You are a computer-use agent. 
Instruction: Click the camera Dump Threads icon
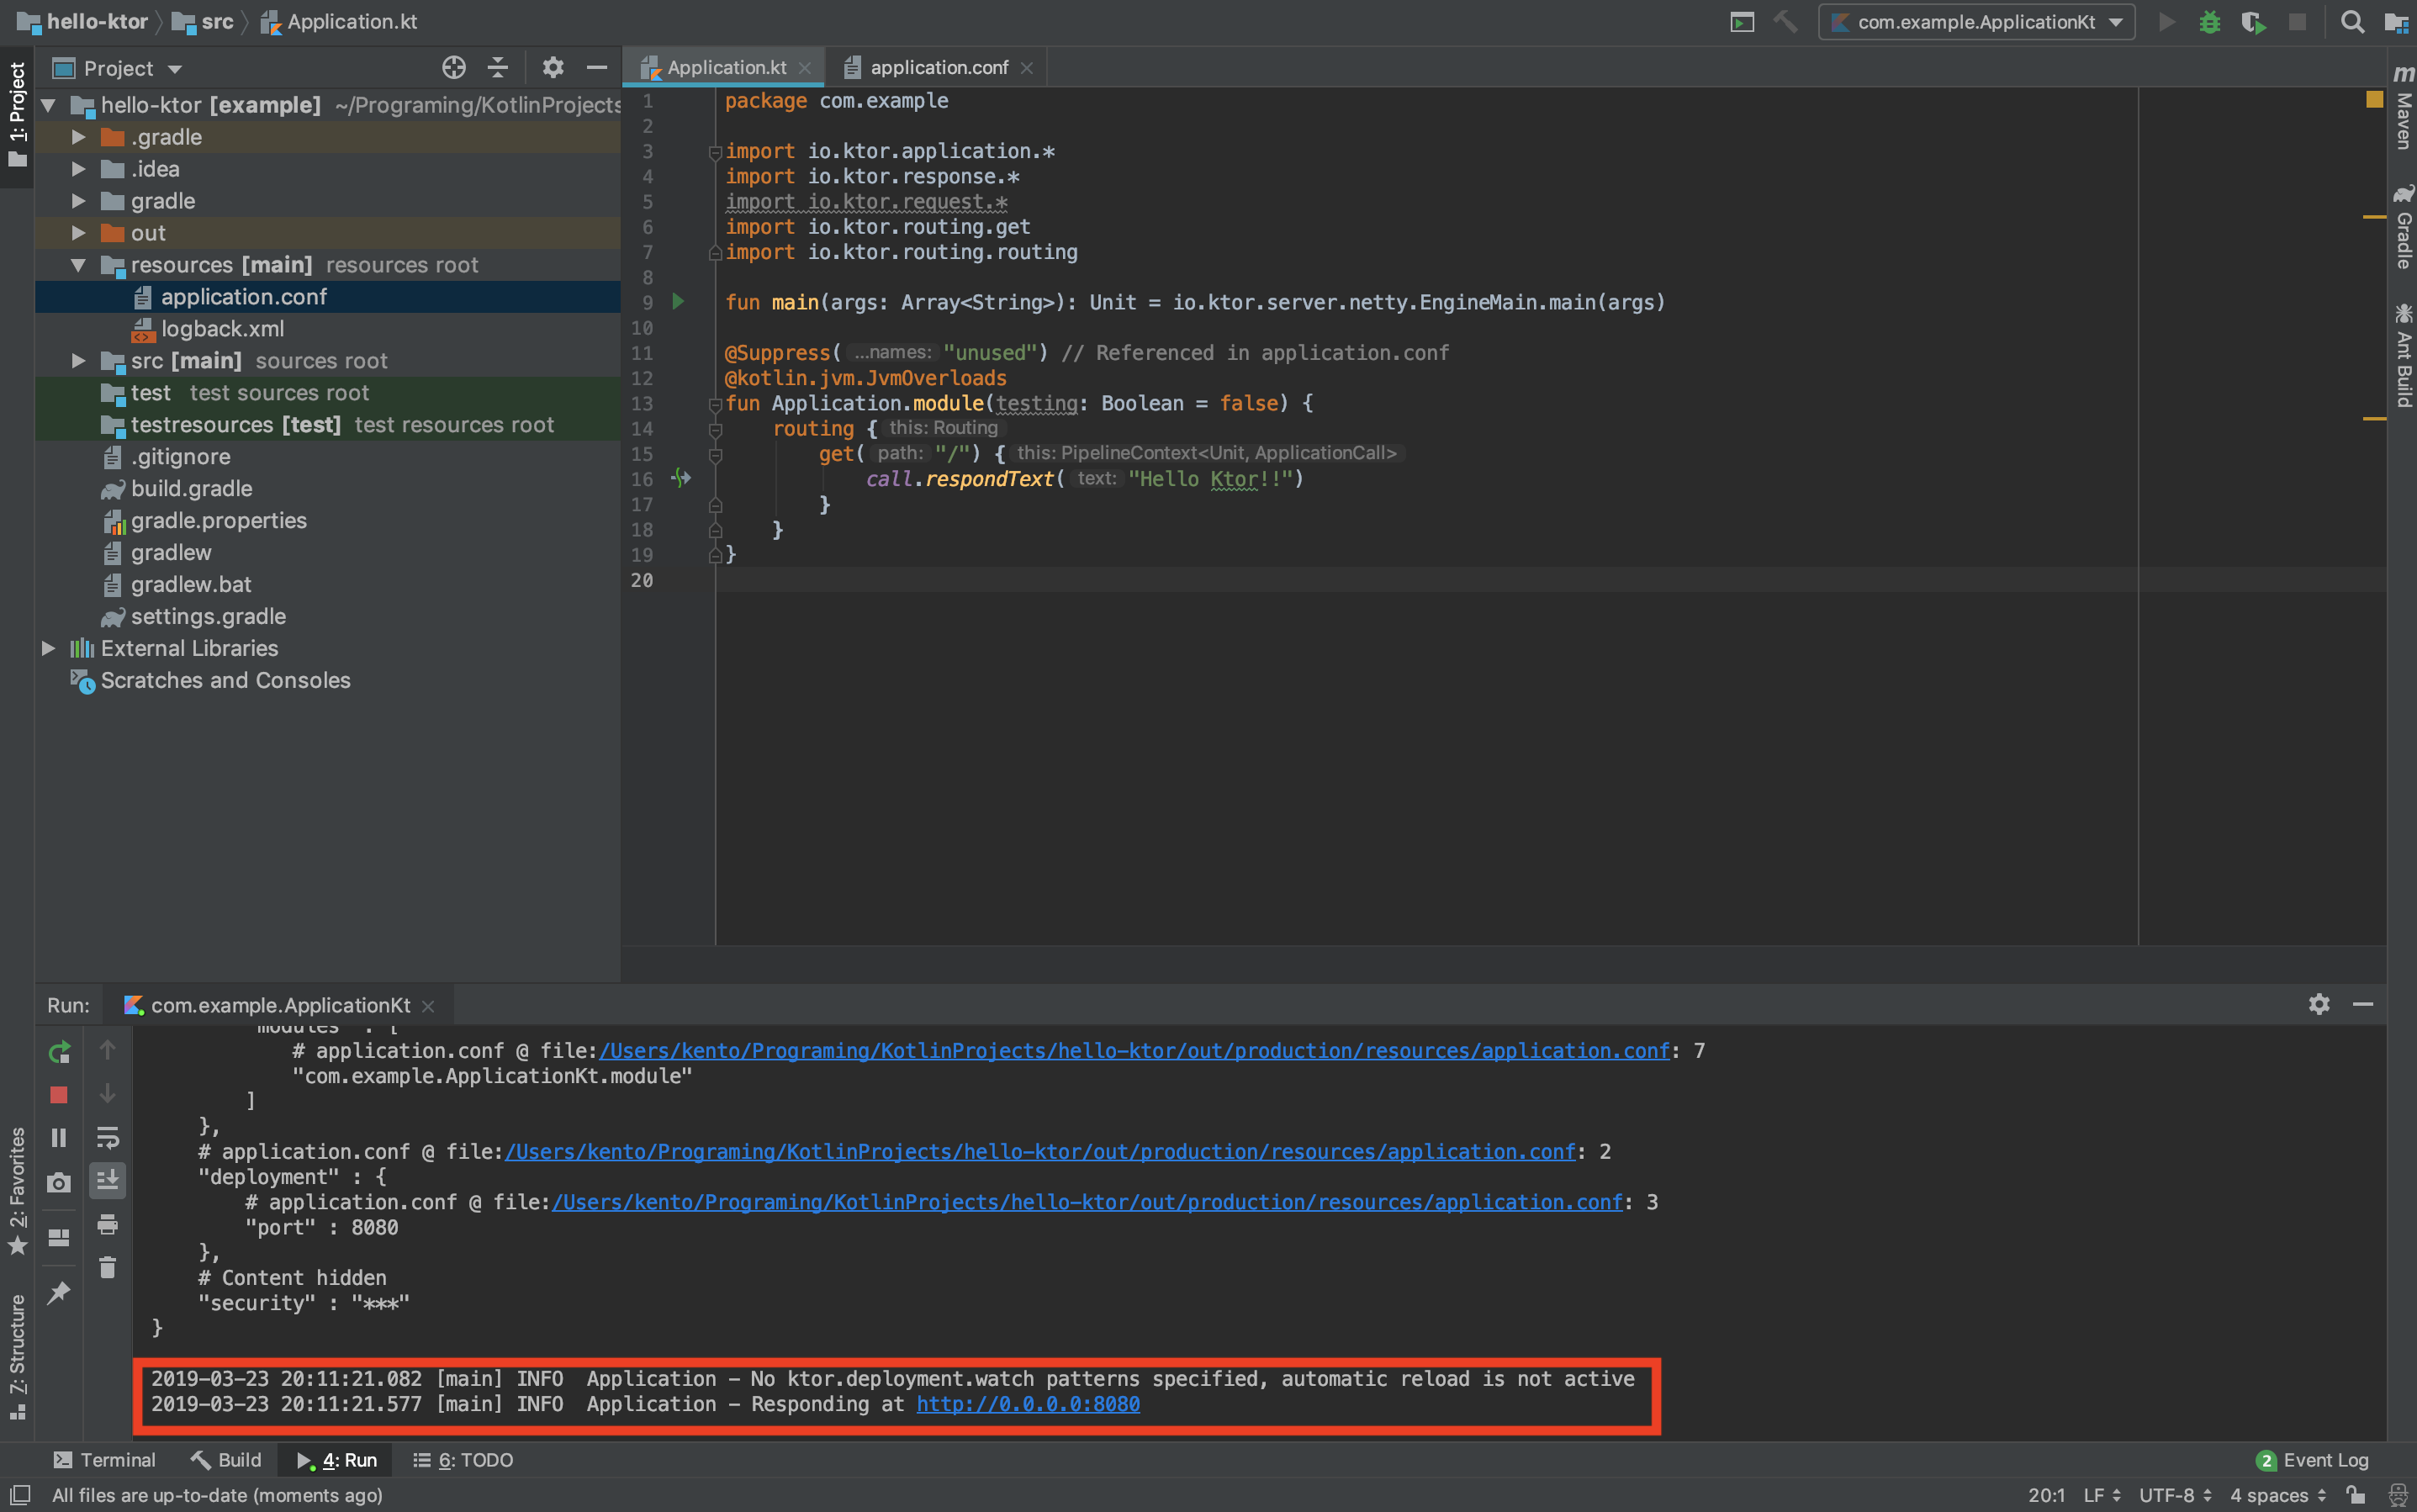(x=59, y=1183)
